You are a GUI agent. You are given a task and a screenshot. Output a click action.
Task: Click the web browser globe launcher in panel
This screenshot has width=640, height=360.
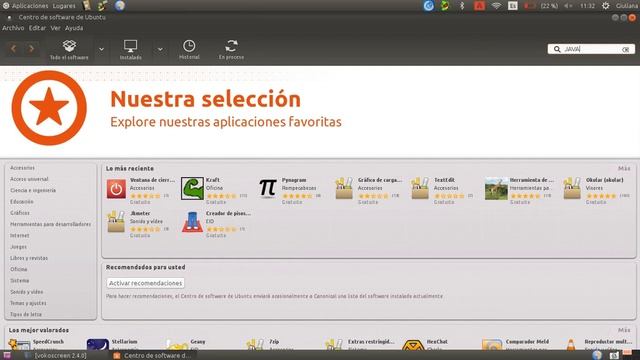(120, 6)
